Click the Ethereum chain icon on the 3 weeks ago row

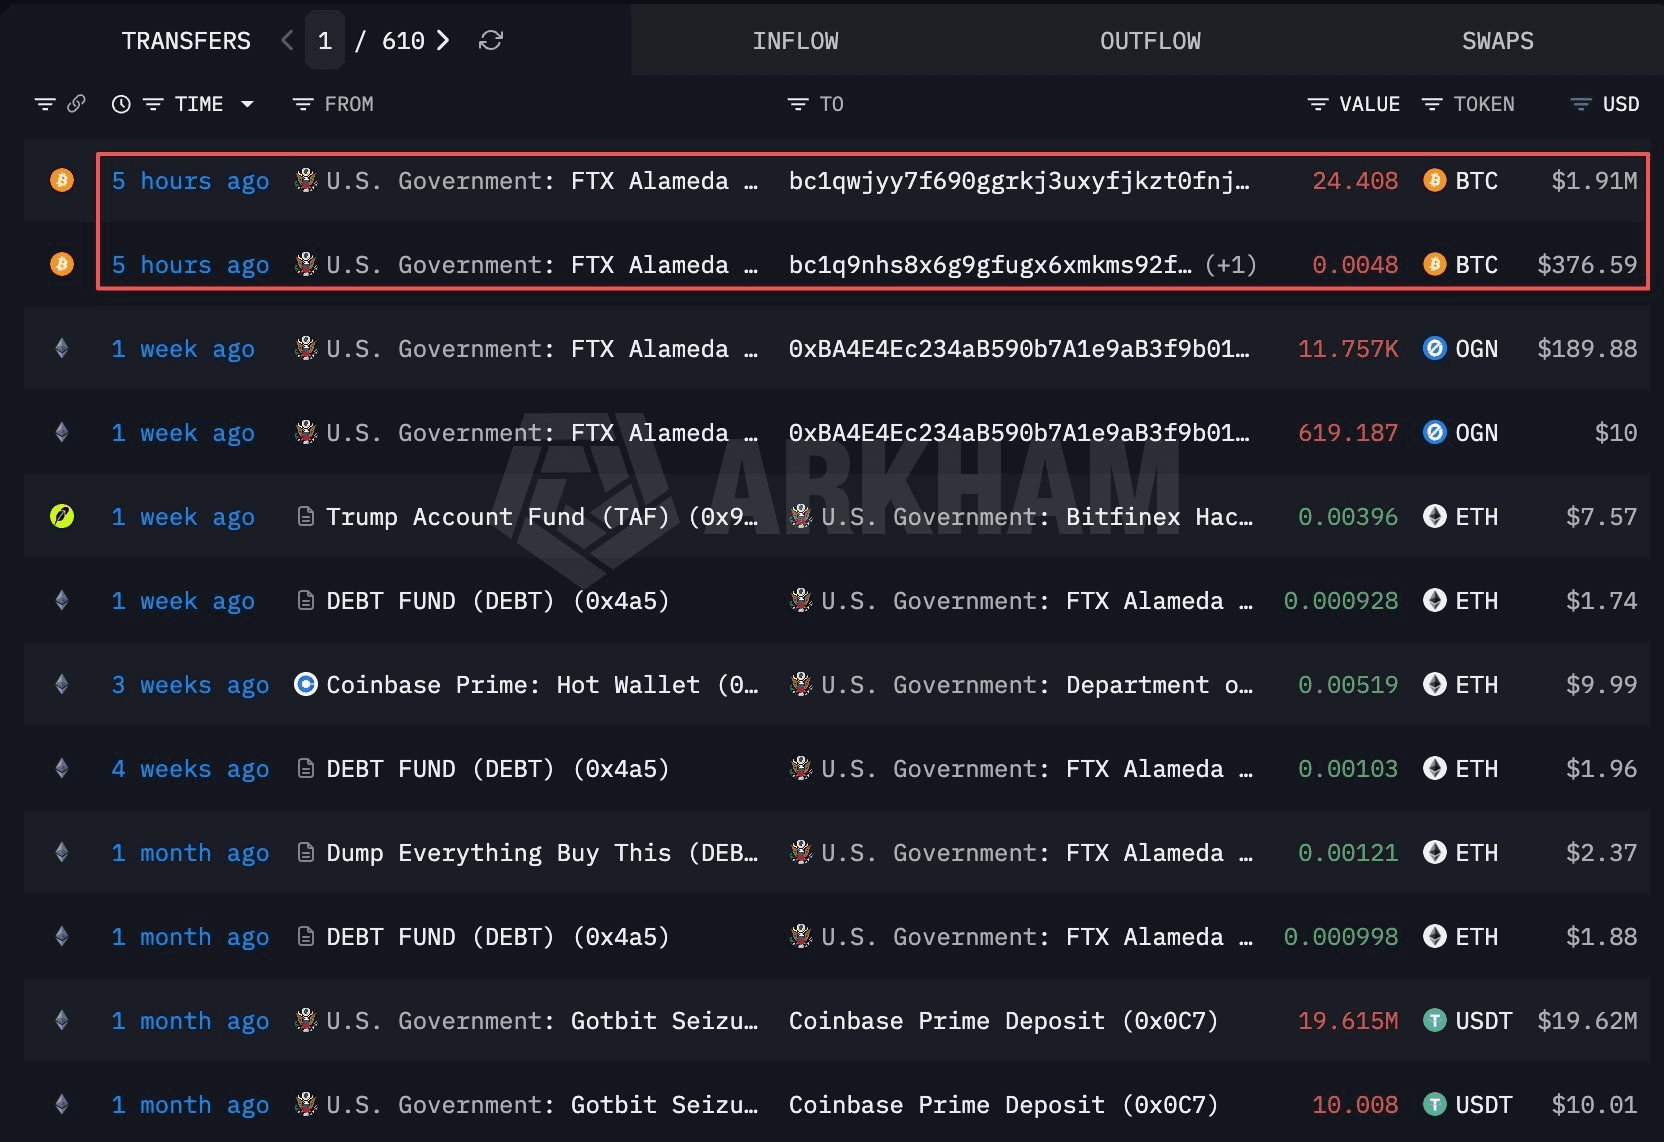[x=62, y=685]
